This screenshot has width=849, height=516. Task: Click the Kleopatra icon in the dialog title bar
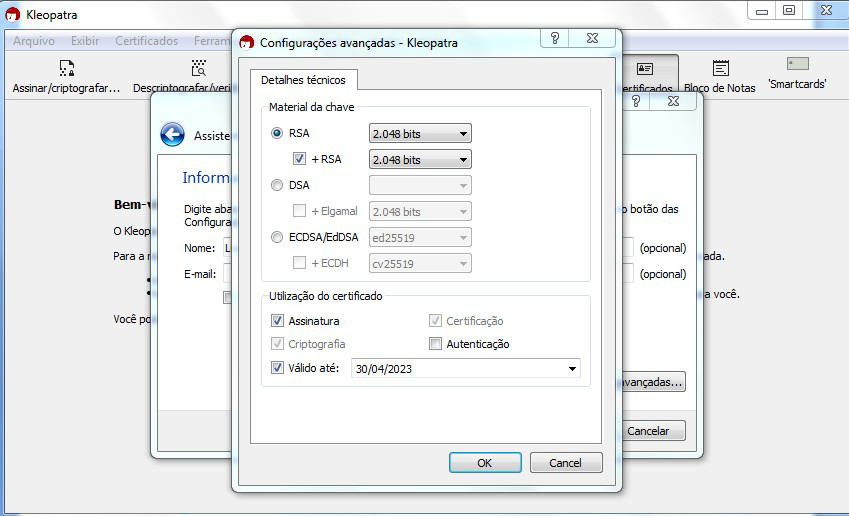[246, 43]
